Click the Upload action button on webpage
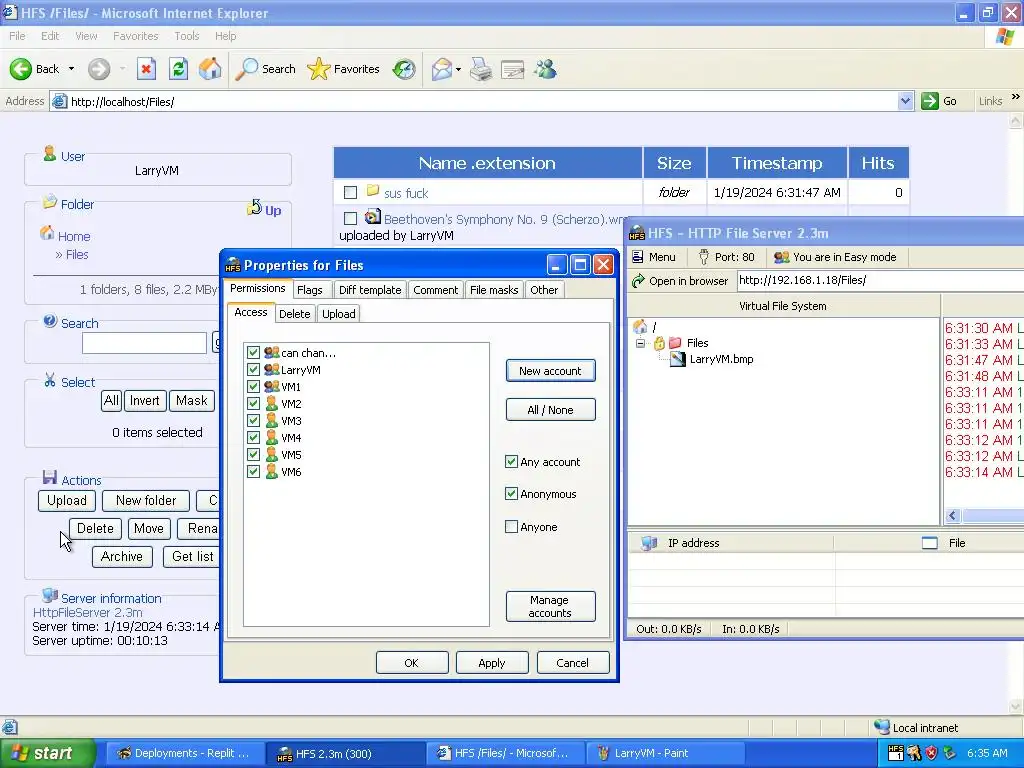 tap(67, 501)
